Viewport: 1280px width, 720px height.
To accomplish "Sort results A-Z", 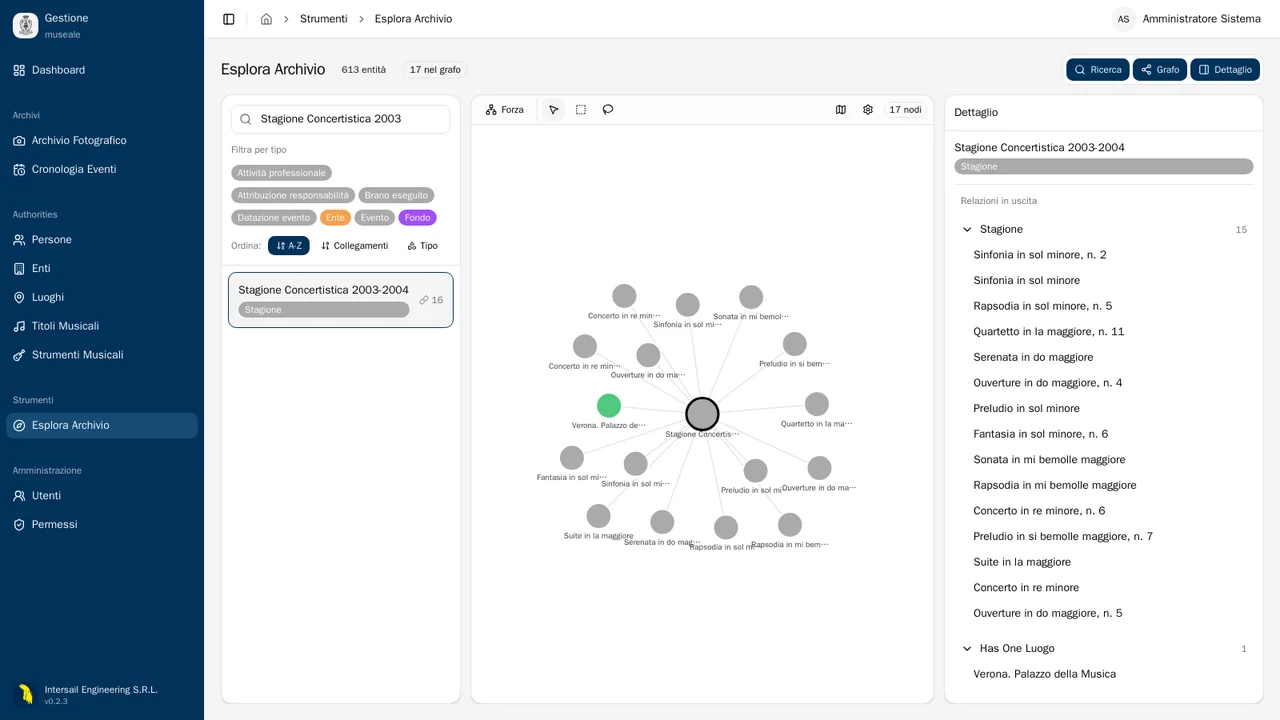I will coord(289,246).
